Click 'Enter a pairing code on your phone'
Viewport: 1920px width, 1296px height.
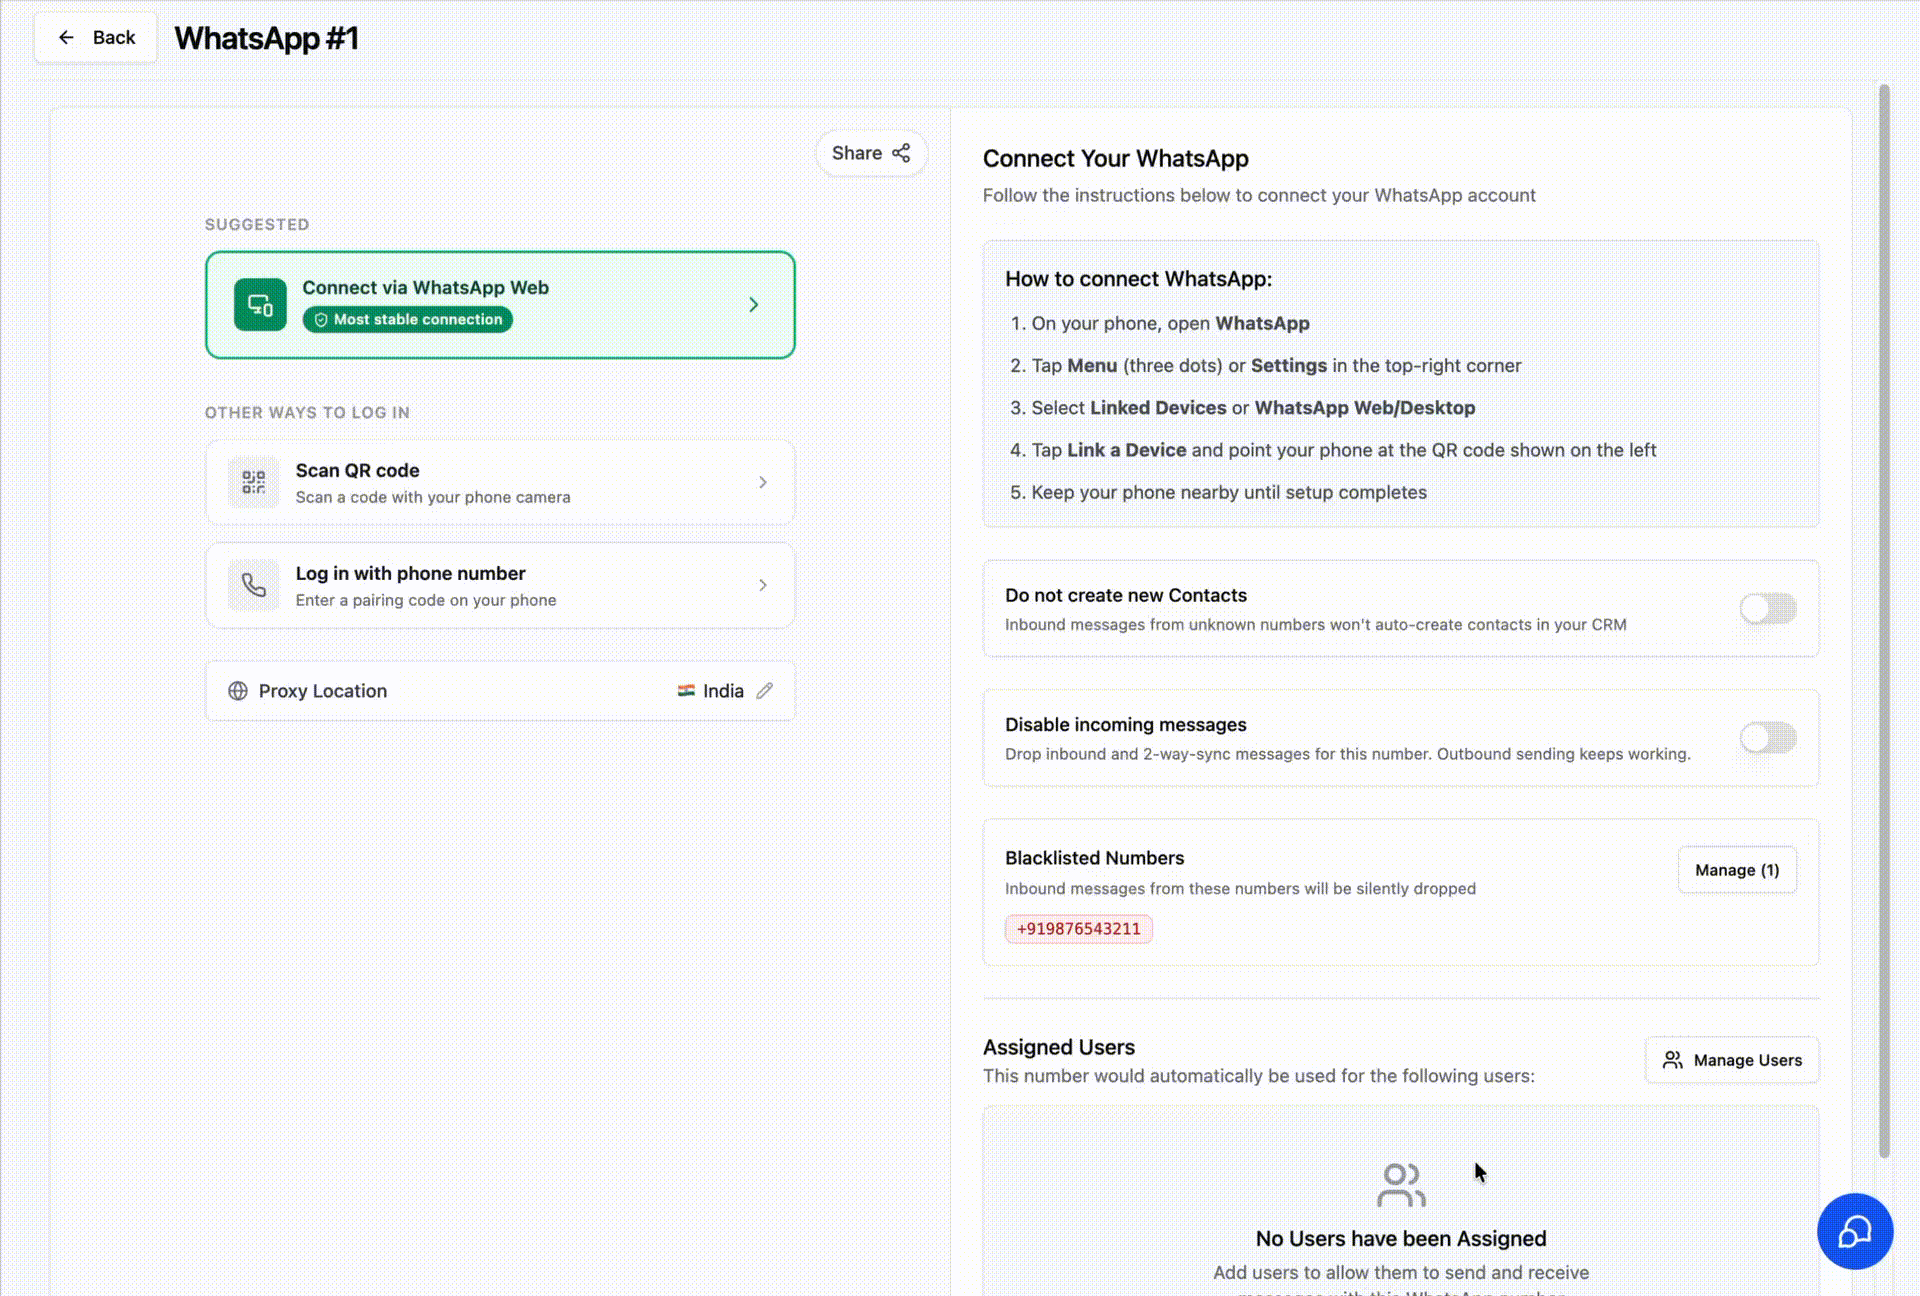pos(426,600)
